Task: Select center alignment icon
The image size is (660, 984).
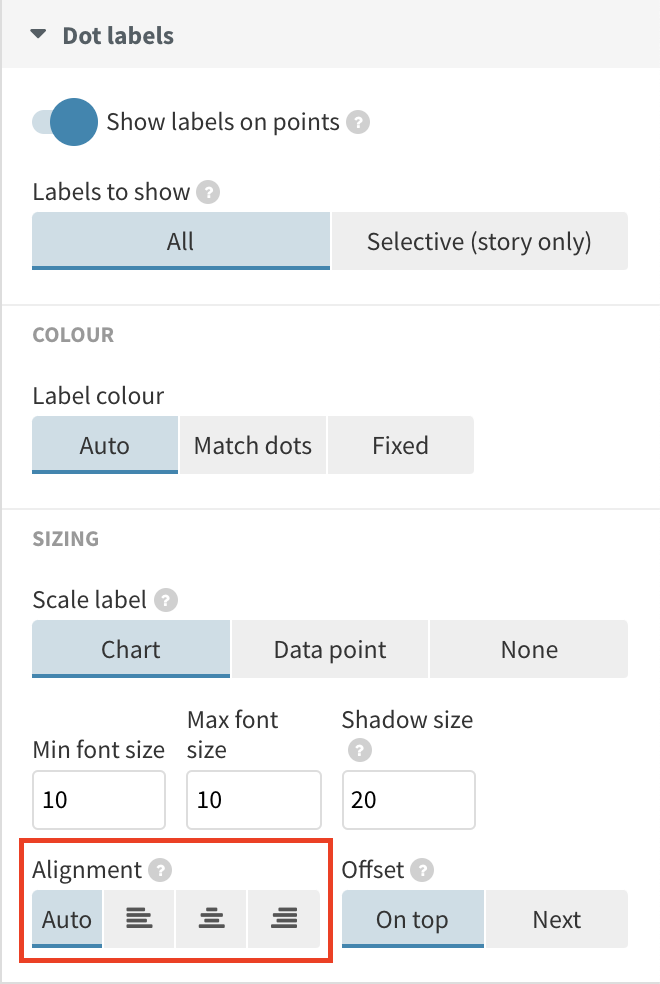Action: (x=211, y=919)
